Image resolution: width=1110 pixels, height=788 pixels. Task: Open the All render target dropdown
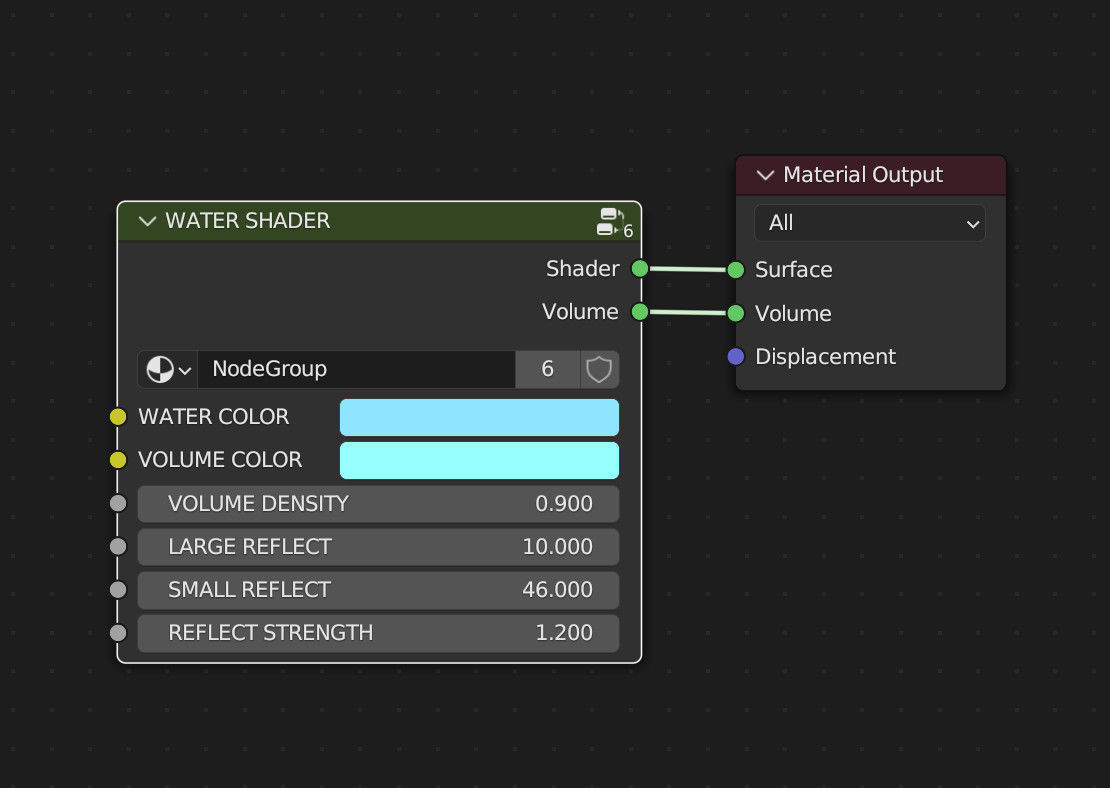[869, 223]
